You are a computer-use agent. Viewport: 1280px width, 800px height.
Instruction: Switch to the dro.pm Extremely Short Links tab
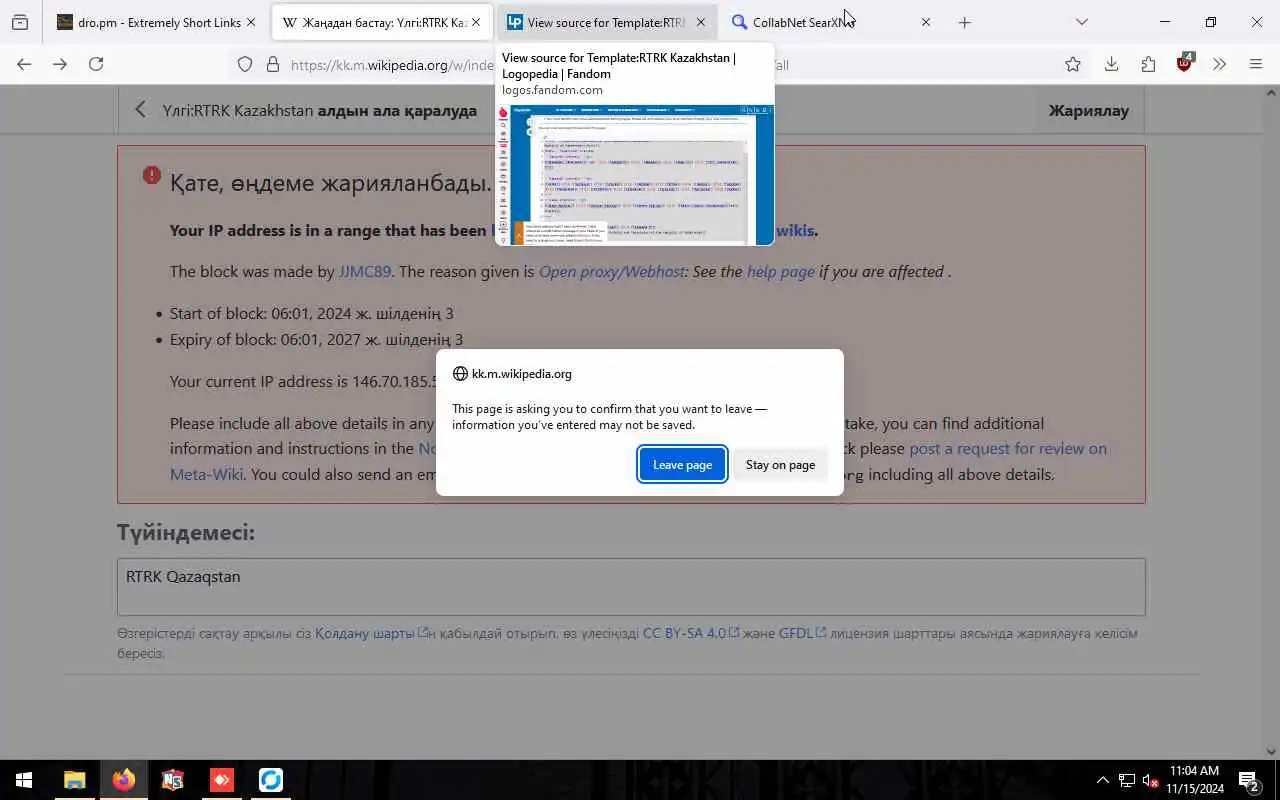tap(158, 22)
